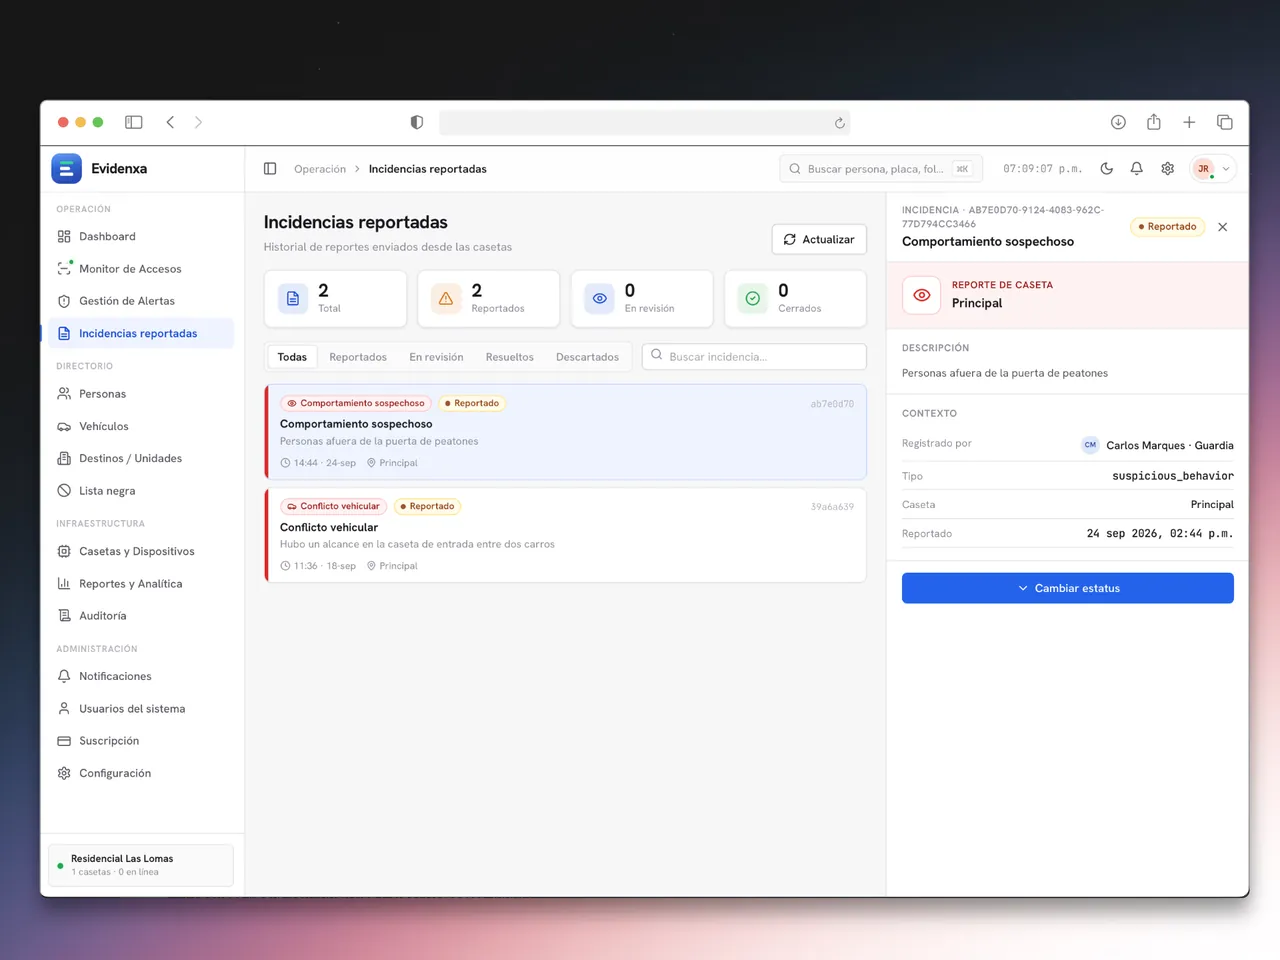Open Conflicto vehicular incident card
Screen dimensions: 1280x960
[x=566, y=535]
